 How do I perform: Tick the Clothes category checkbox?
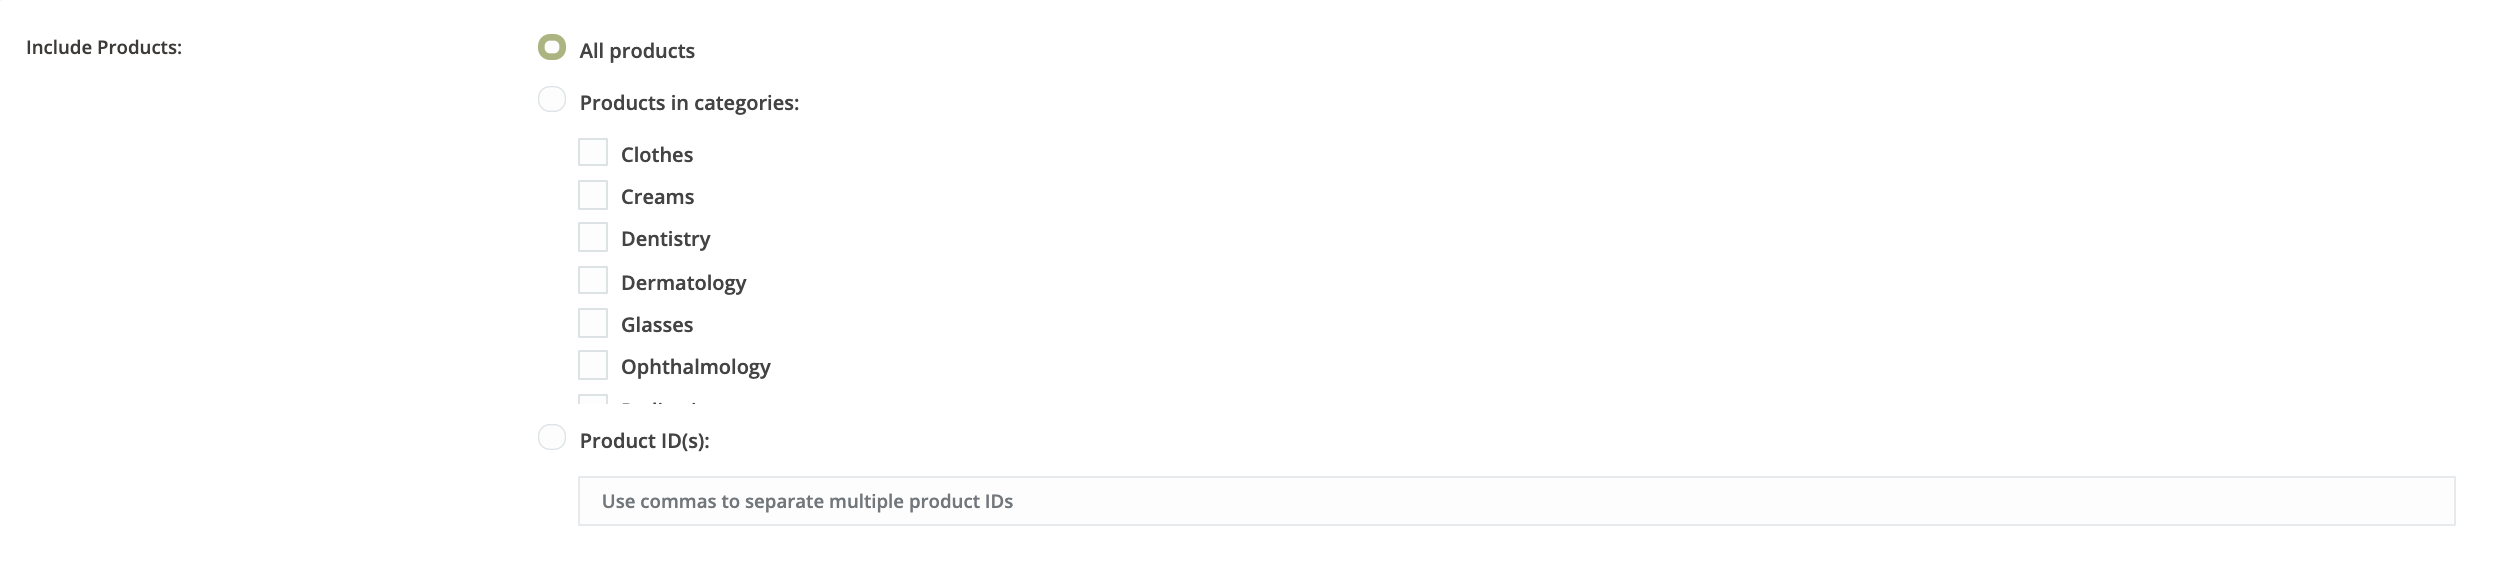coord(593,153)
